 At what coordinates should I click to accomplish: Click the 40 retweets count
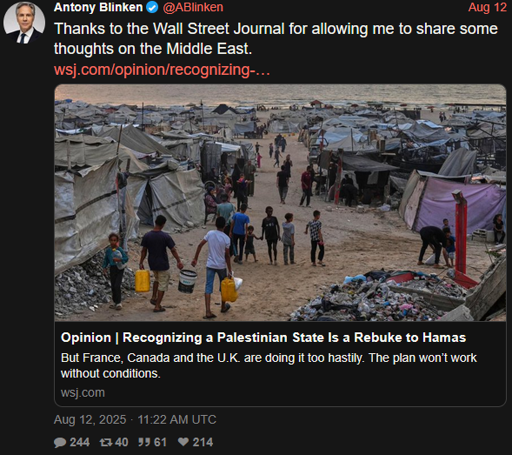(x=121, y=442)
